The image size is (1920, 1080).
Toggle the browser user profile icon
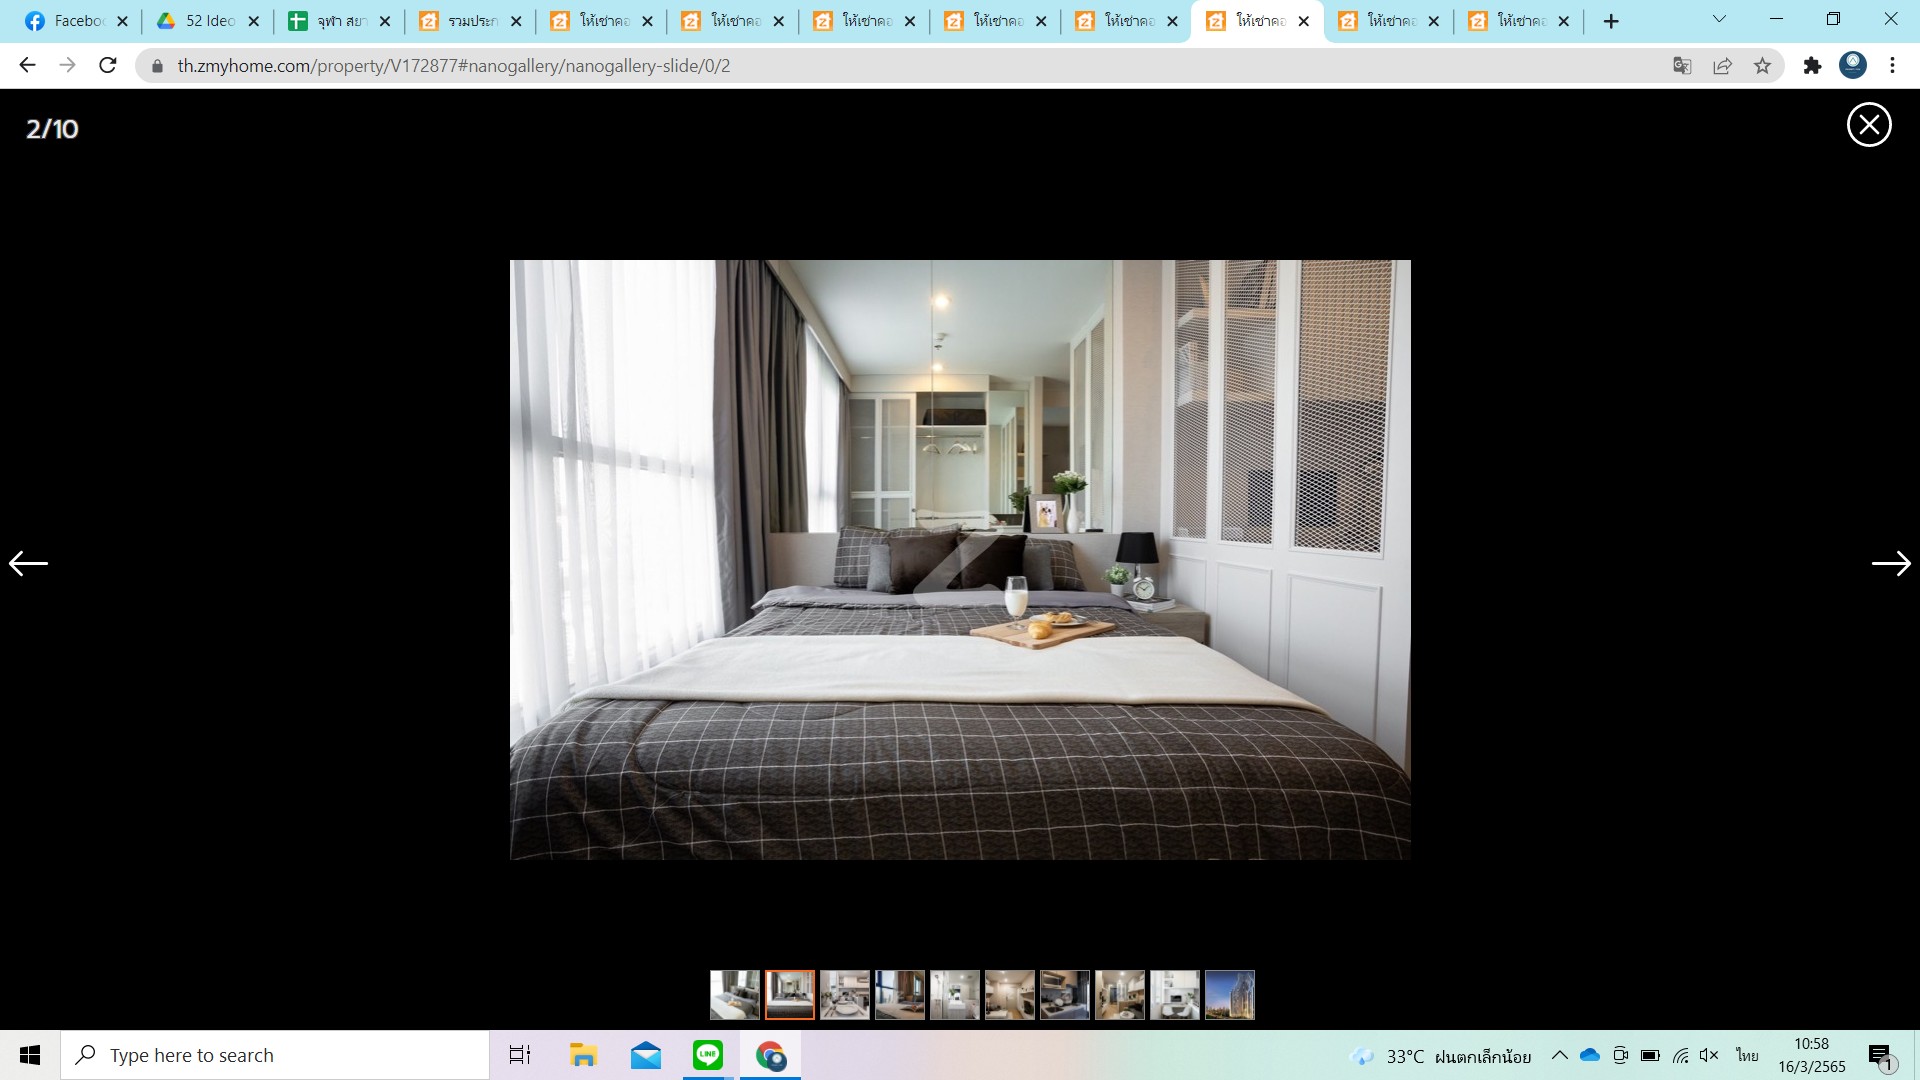[x=1854, y=65]
